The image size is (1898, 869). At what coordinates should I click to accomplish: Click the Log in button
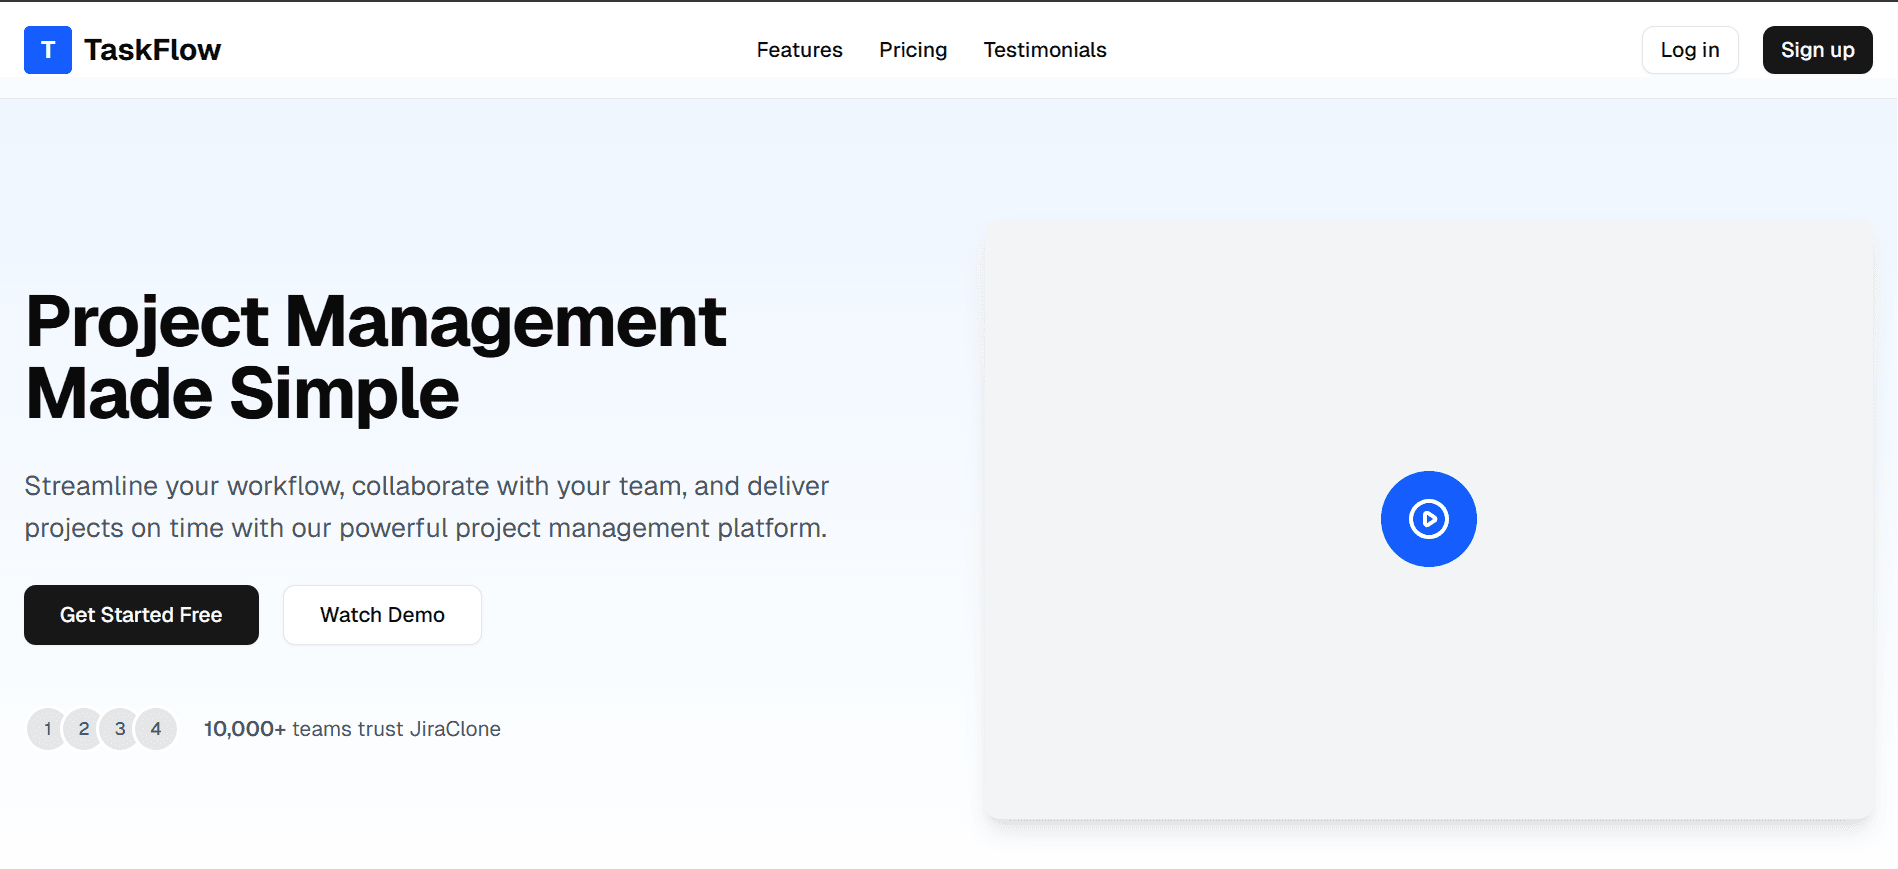point(1690,50)
